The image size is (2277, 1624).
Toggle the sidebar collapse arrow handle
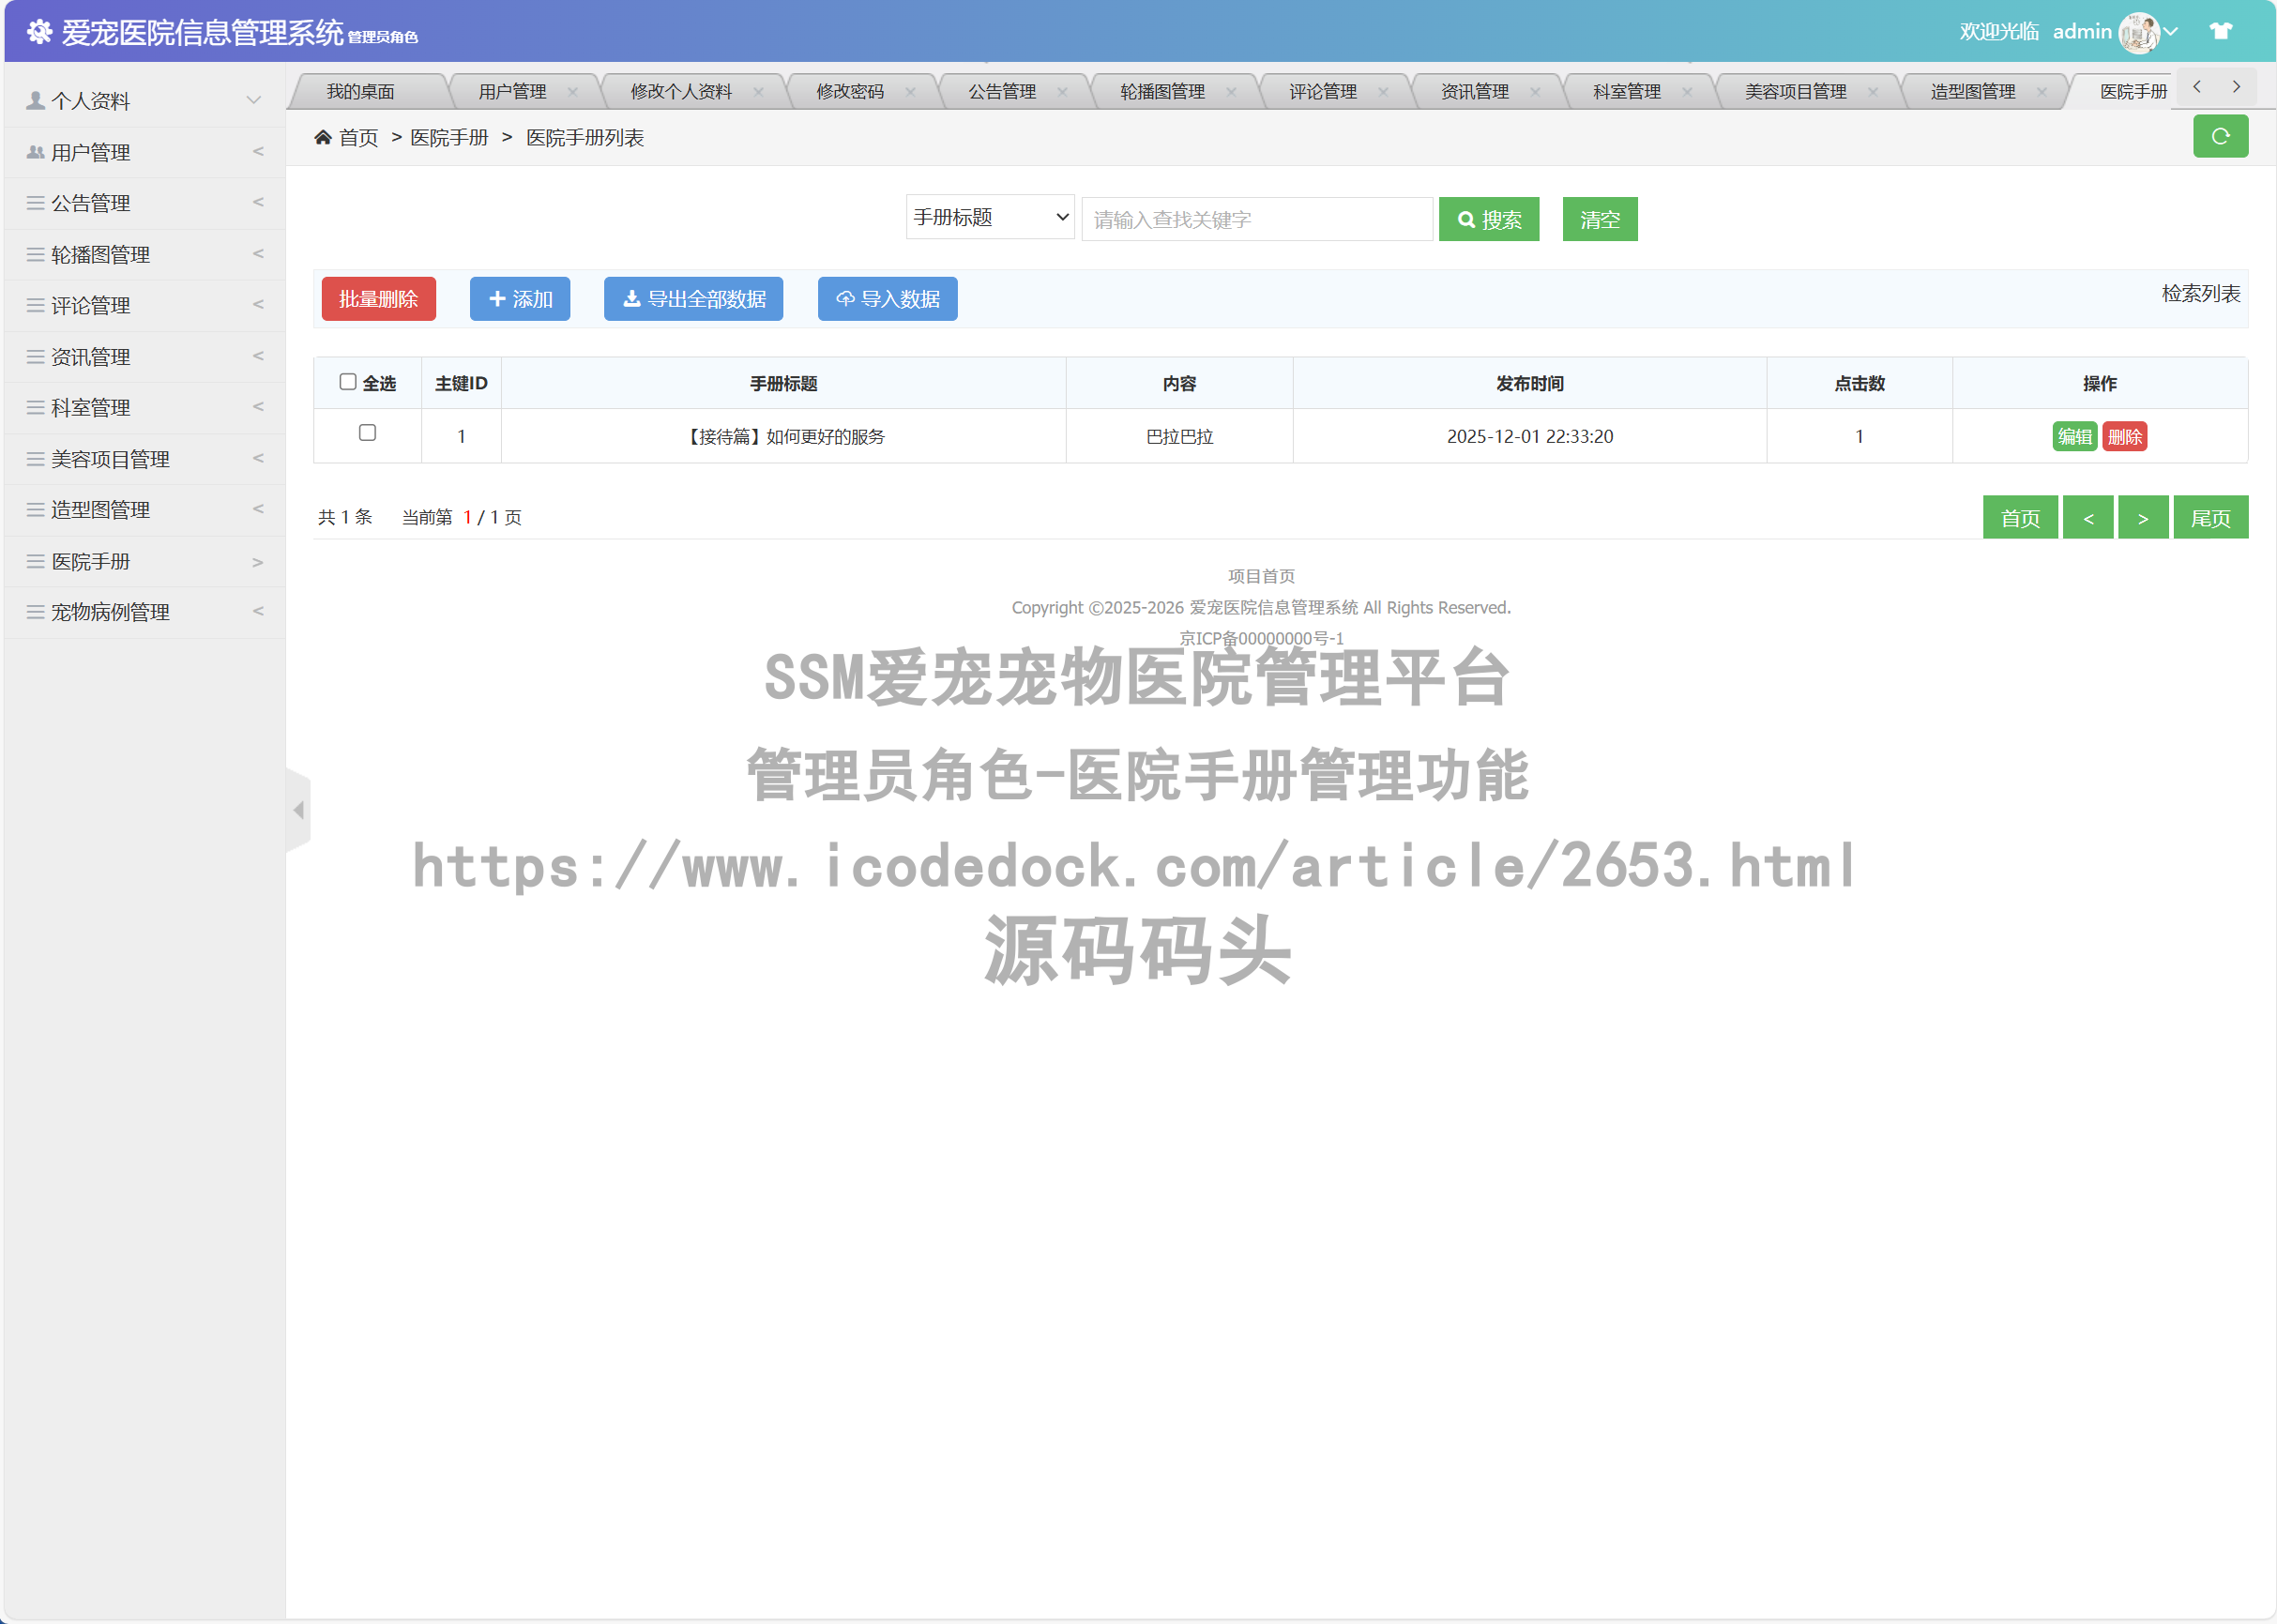(x=298, y=810)
